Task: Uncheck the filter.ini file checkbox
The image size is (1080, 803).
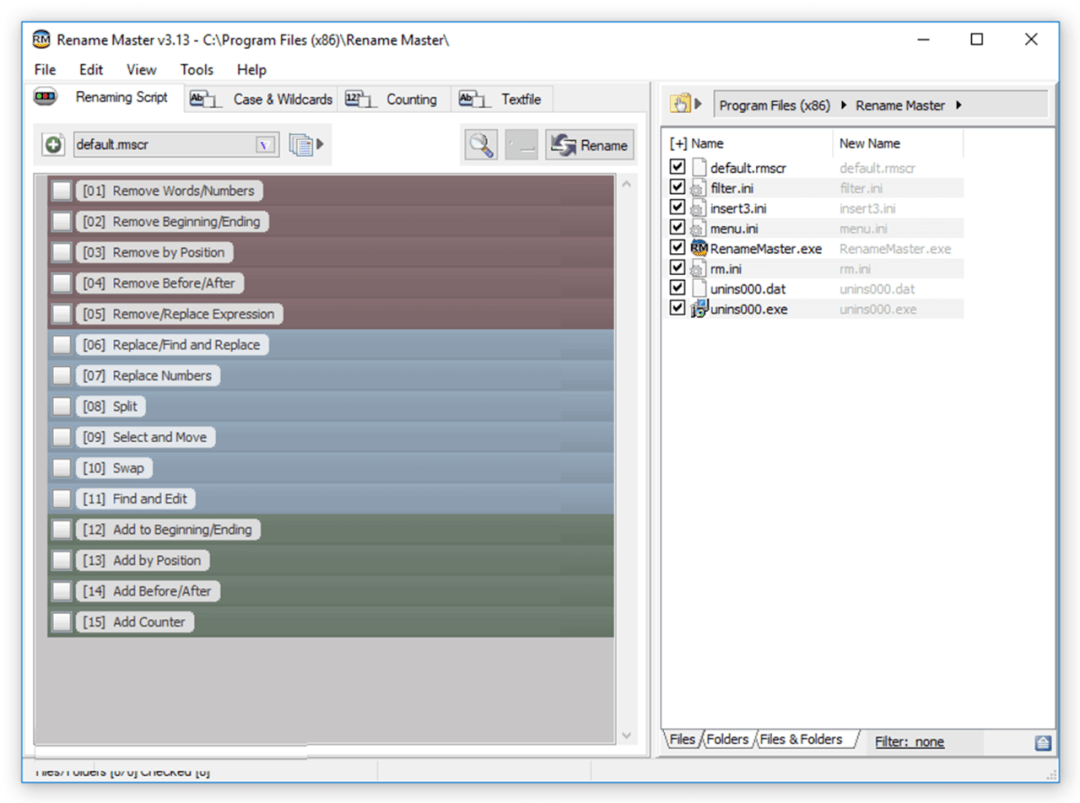Action: [677, 188]
